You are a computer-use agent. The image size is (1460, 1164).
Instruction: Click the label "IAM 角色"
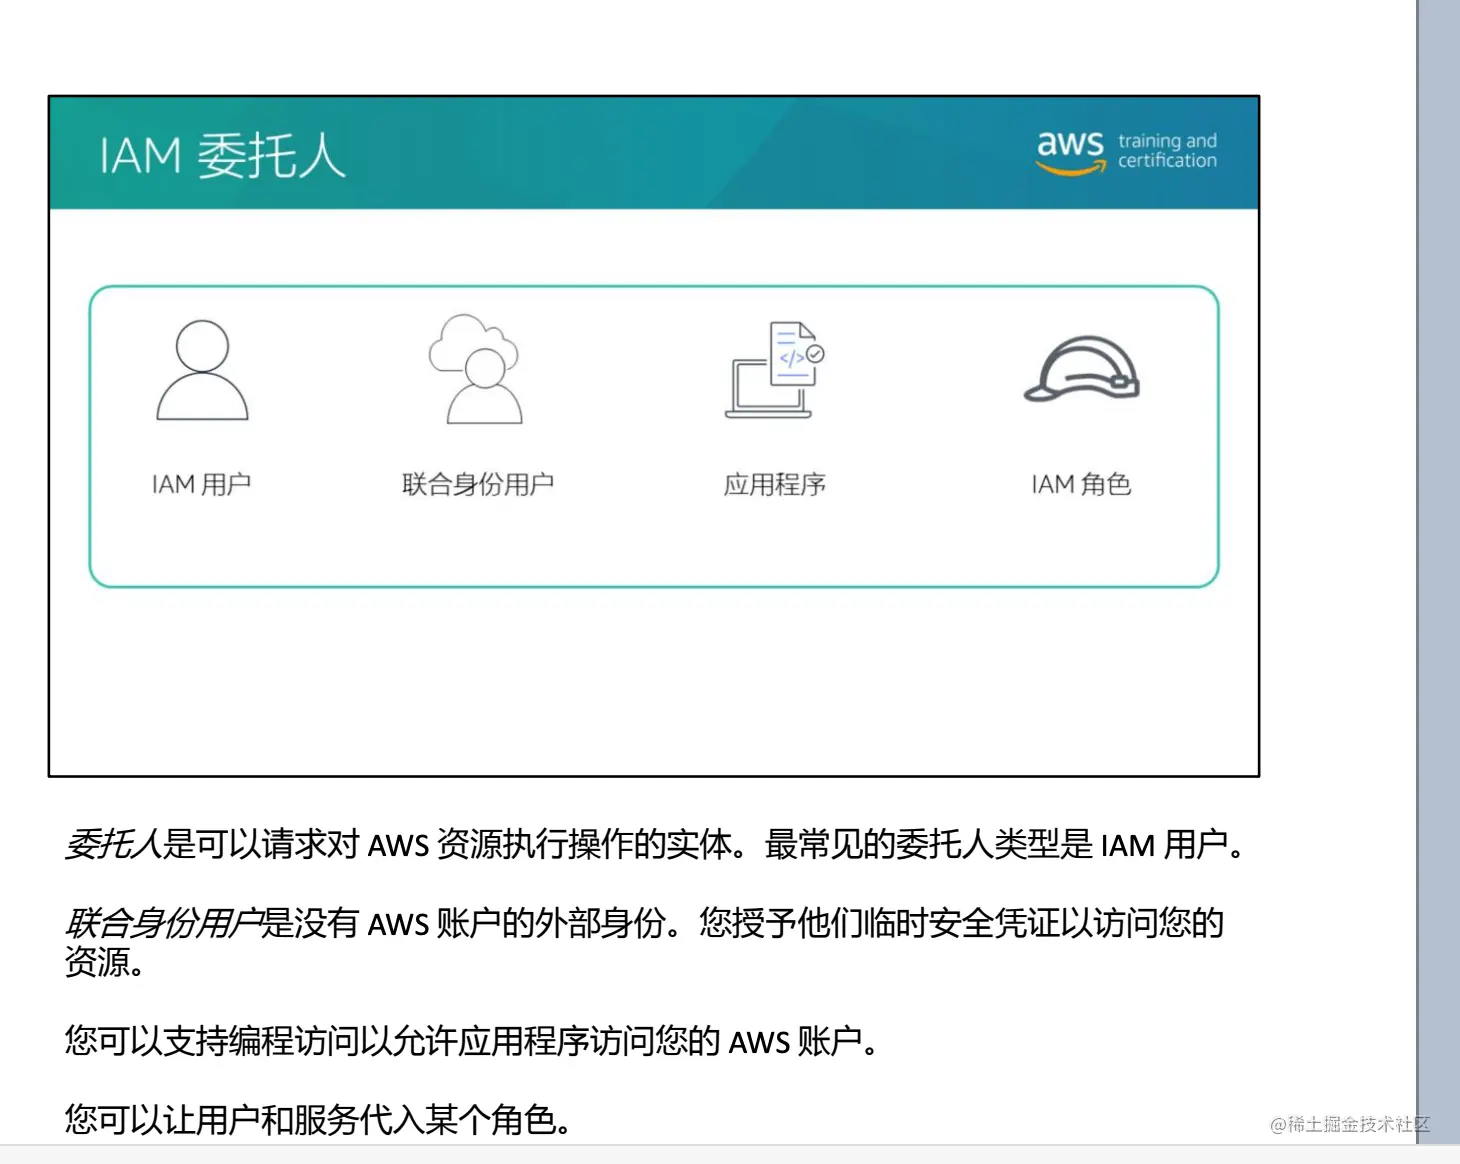click(x=1081, y=485)
